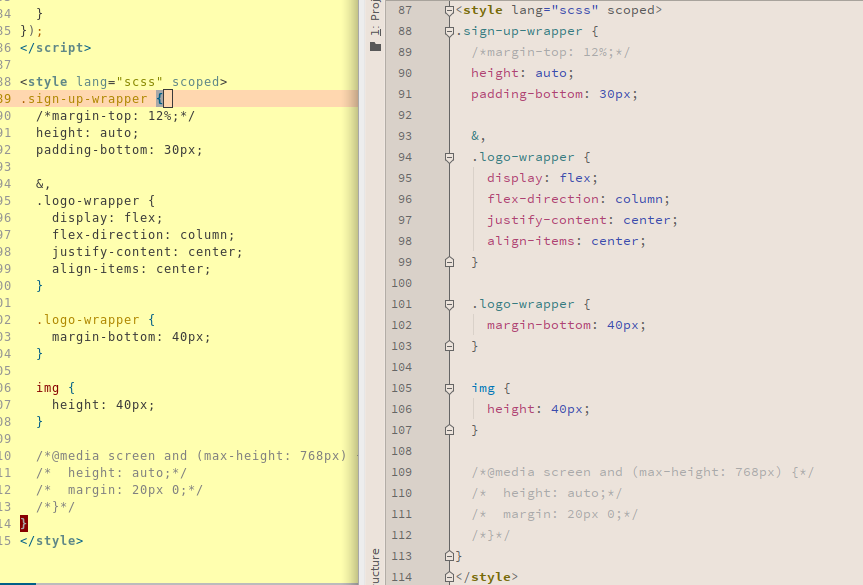Click the fold end marker on line 113
The height and width of the screenshot is (585, 863).
(449, 556)
